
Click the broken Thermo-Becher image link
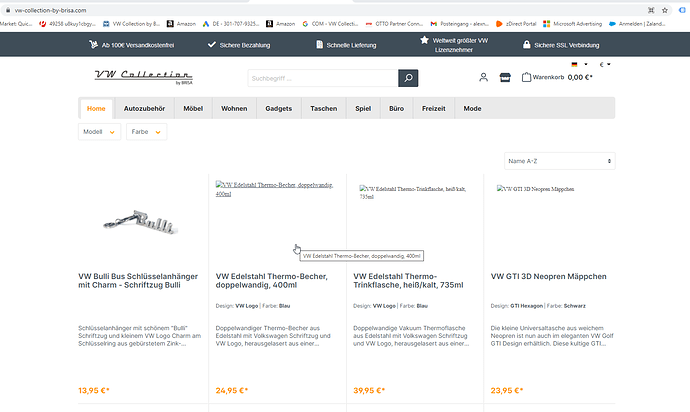point(275,189)
